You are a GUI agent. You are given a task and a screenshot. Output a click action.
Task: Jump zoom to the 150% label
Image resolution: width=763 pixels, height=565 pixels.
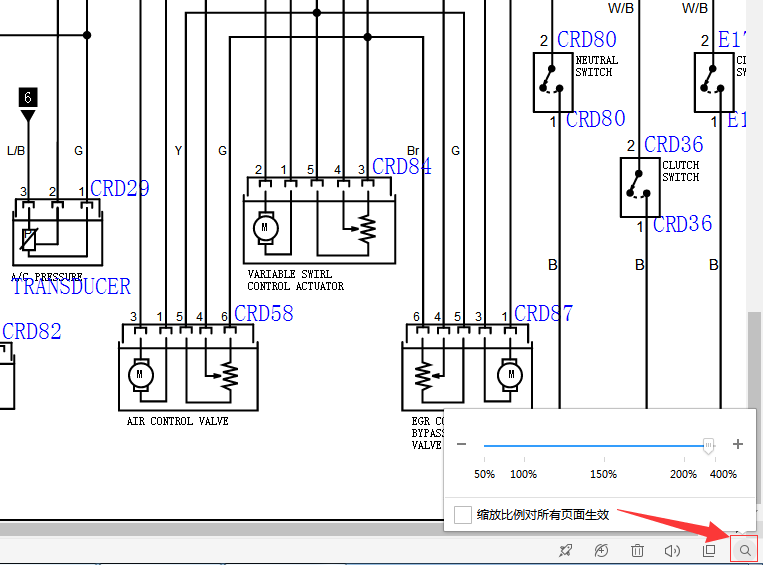[603, 474]
